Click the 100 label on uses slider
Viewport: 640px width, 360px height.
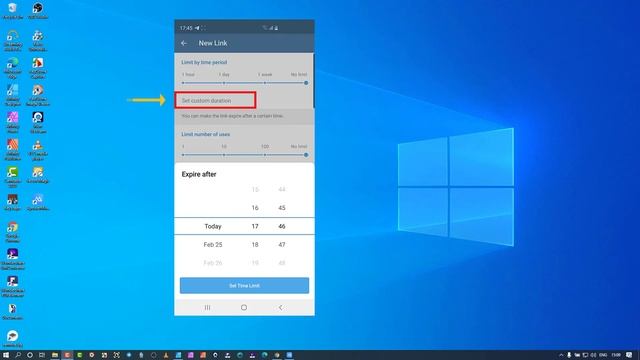(x=265, y=146)
